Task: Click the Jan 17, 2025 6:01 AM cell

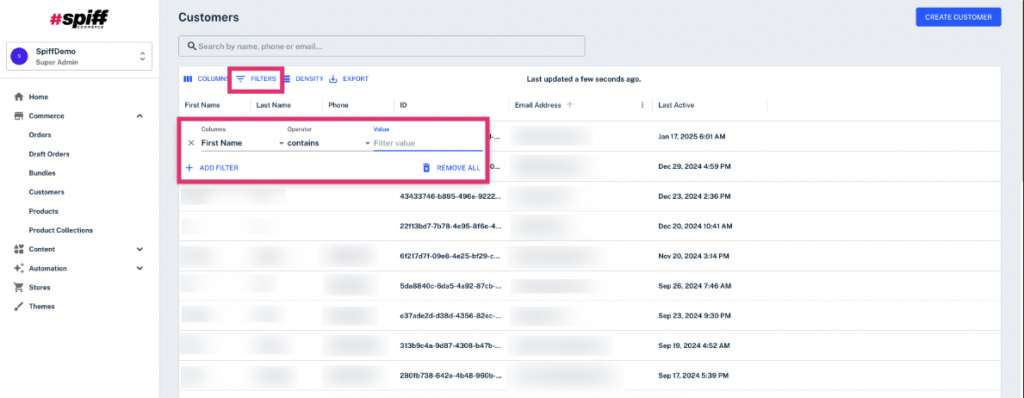Action: coord(692,137)
